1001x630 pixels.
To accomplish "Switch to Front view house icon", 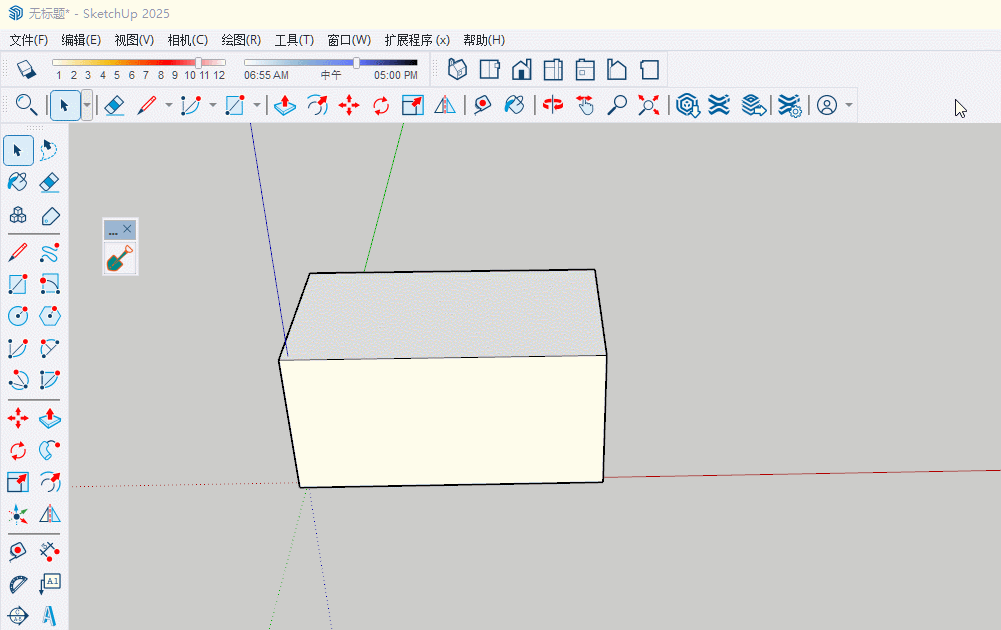I will pyautogui.click(x=521, y=69).
